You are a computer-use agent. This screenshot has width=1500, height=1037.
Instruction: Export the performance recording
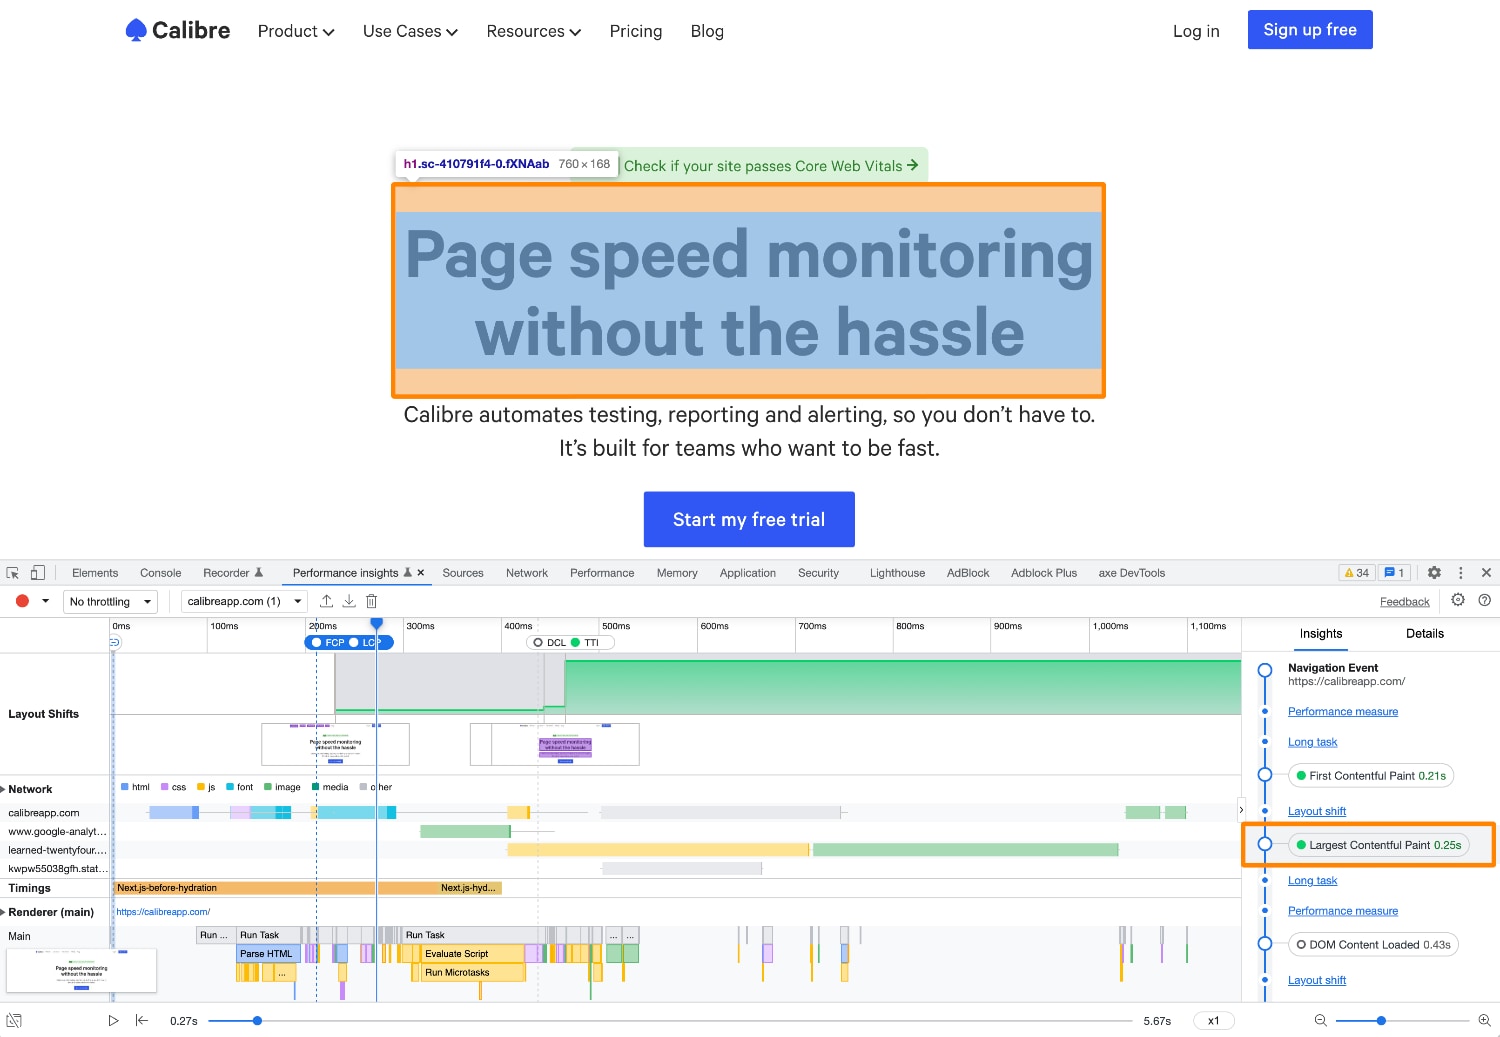pyautogui.click(x=326, y=600)
